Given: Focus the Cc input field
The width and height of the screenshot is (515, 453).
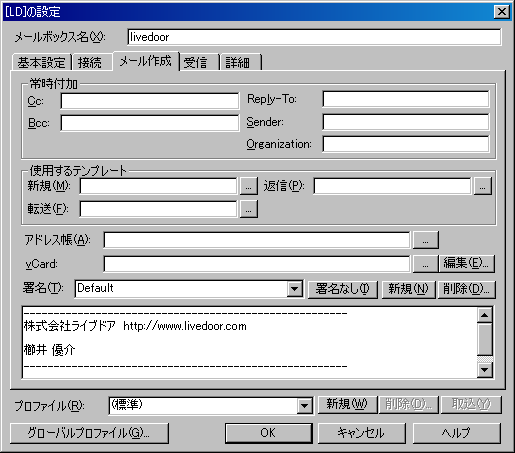Looking at the screenshot, I should pyautogui.click(x=150, y=101).
